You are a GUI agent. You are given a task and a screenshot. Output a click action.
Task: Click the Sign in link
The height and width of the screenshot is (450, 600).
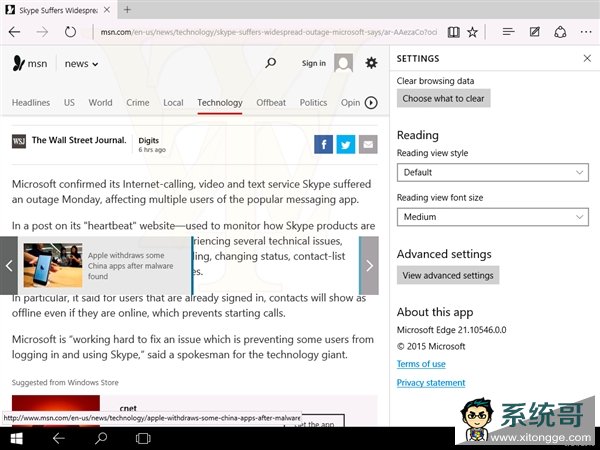314,63
